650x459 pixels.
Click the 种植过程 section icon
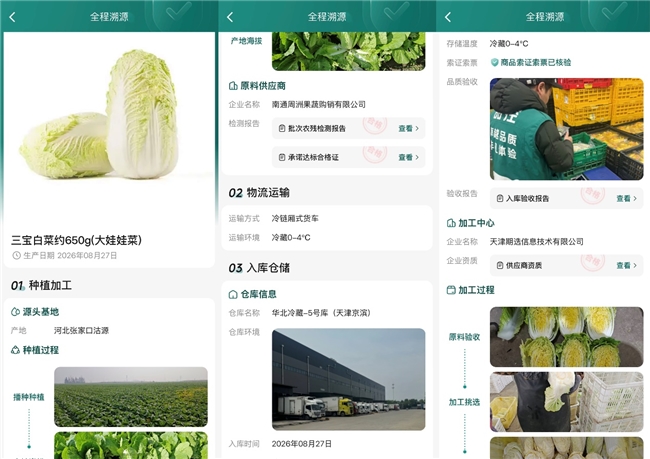tap(15, 350)
